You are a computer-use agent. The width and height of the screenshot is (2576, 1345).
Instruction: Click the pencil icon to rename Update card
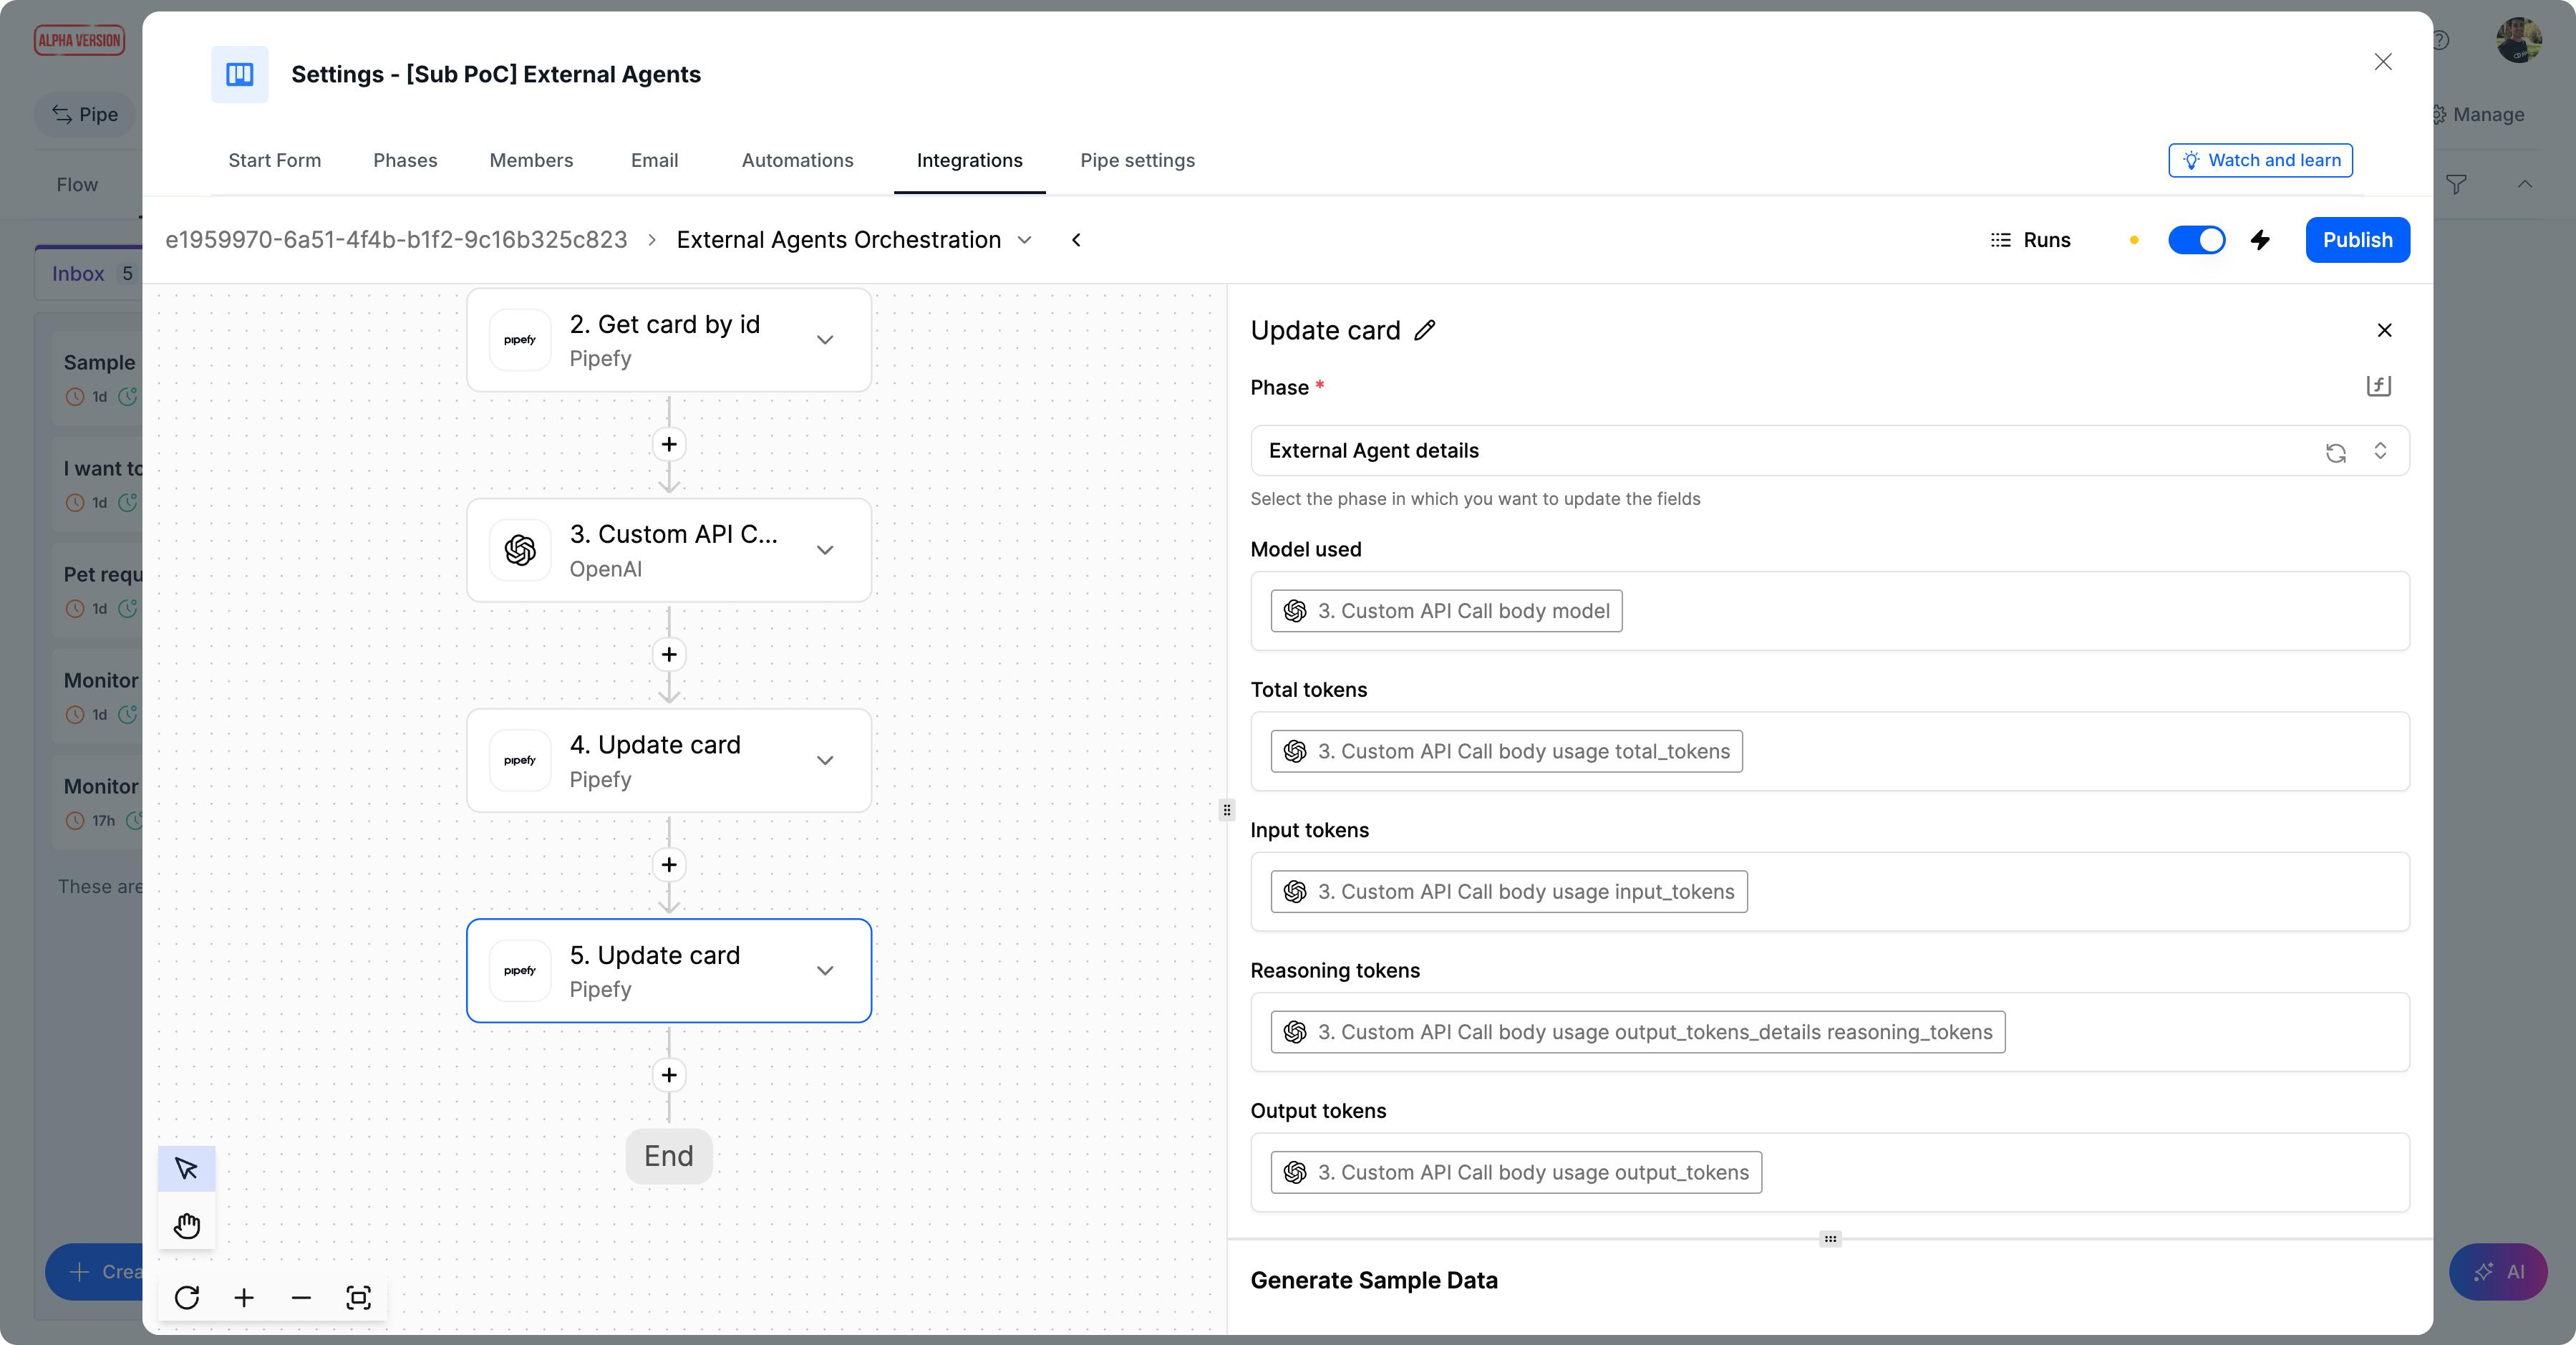coord(1425,330)
